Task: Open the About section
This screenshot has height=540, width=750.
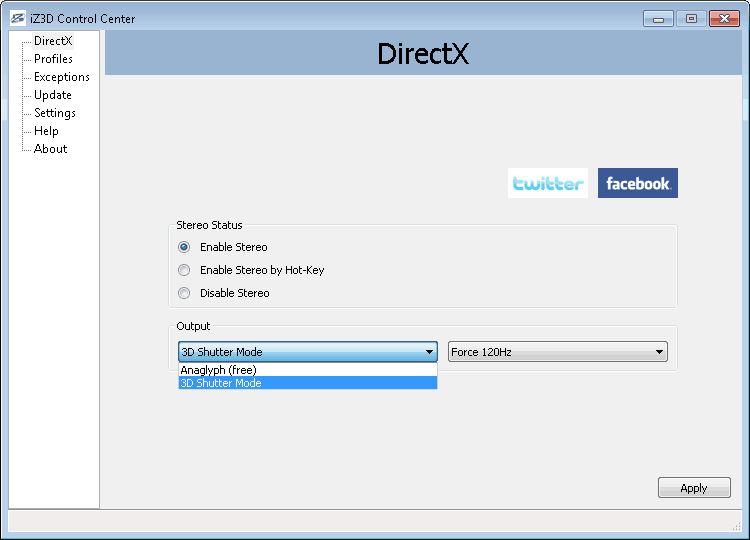Action: pos(50,149)
